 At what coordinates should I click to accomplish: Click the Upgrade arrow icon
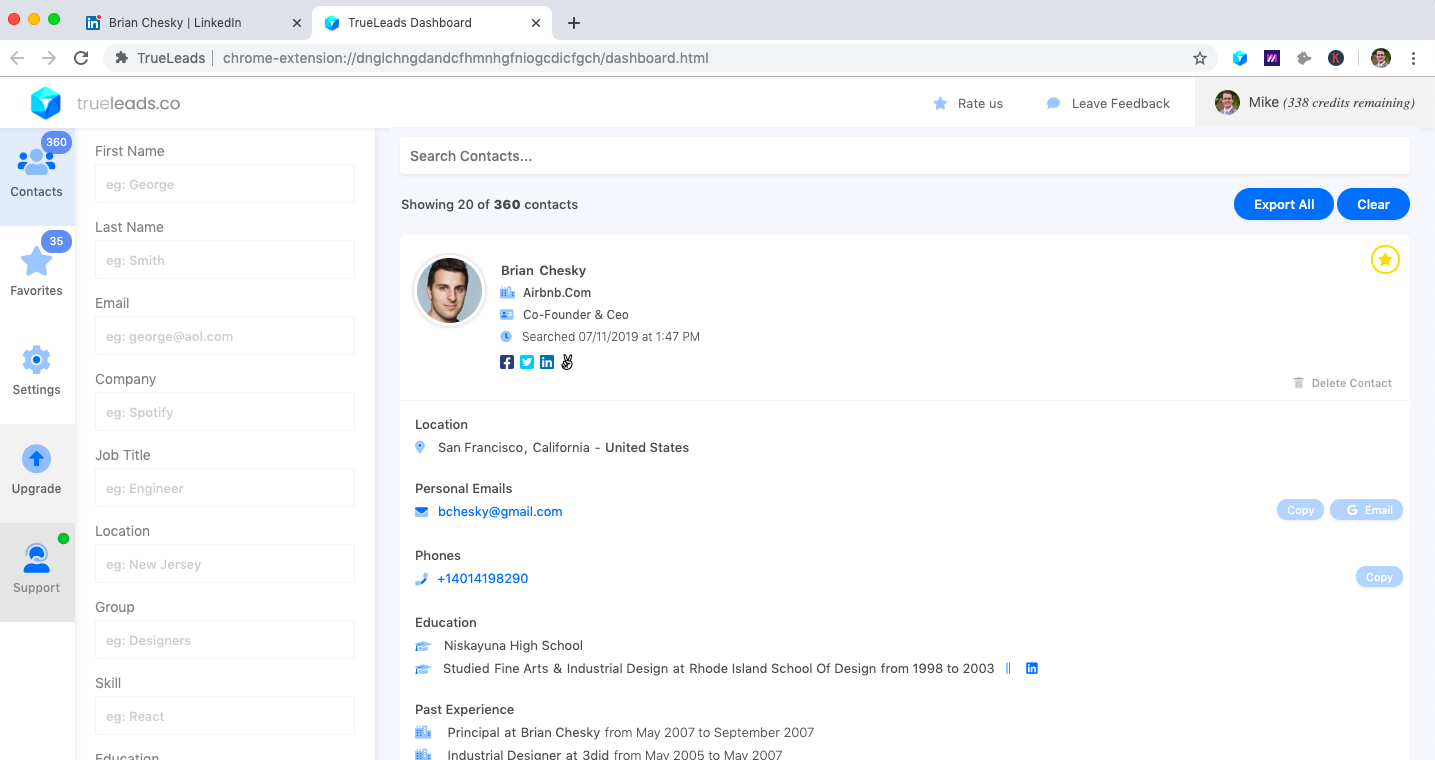pyautogui.click(x=37, y=459)
